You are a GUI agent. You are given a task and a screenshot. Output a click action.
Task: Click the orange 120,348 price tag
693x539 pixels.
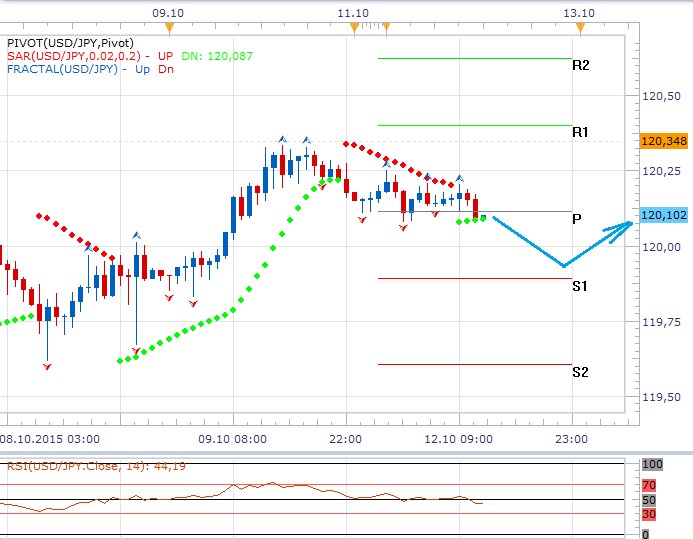tap(661, 141)
